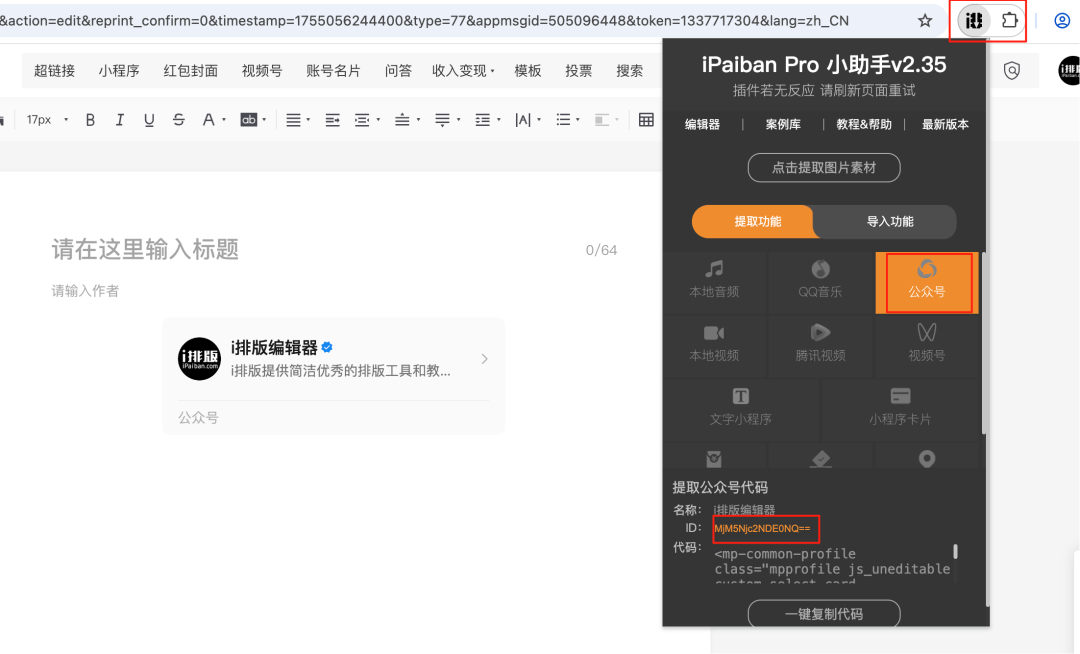1080x654 pixels.
Task: Select the 本地视频 extraction option
Action: [714, 345]
